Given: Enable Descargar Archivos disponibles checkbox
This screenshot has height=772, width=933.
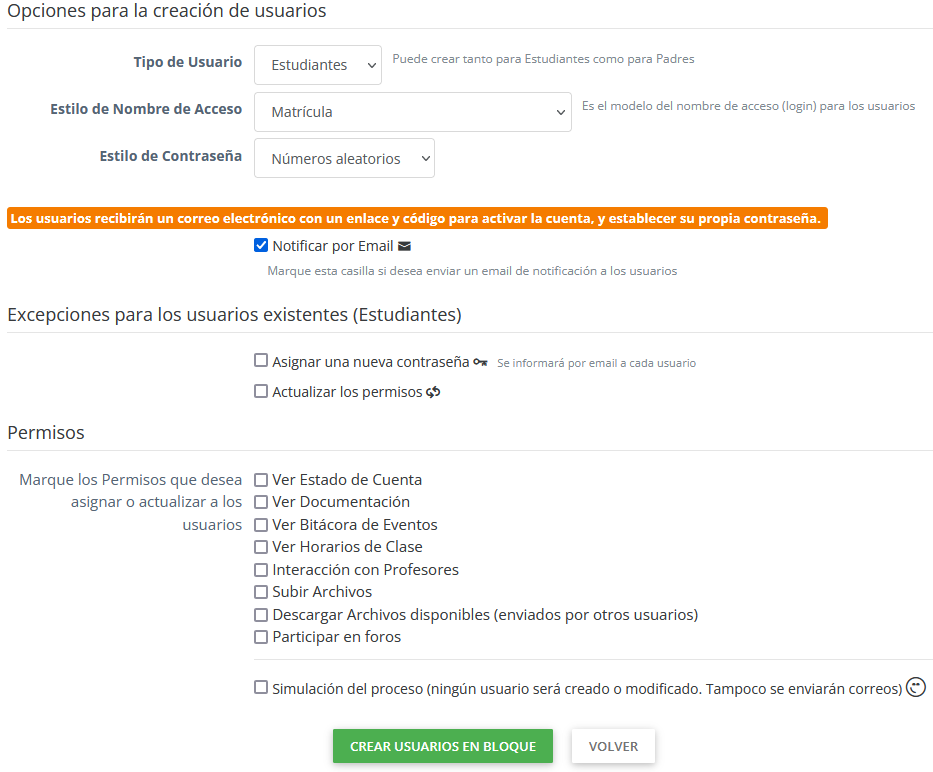Looking at the screenshot, I should [261, 615].
